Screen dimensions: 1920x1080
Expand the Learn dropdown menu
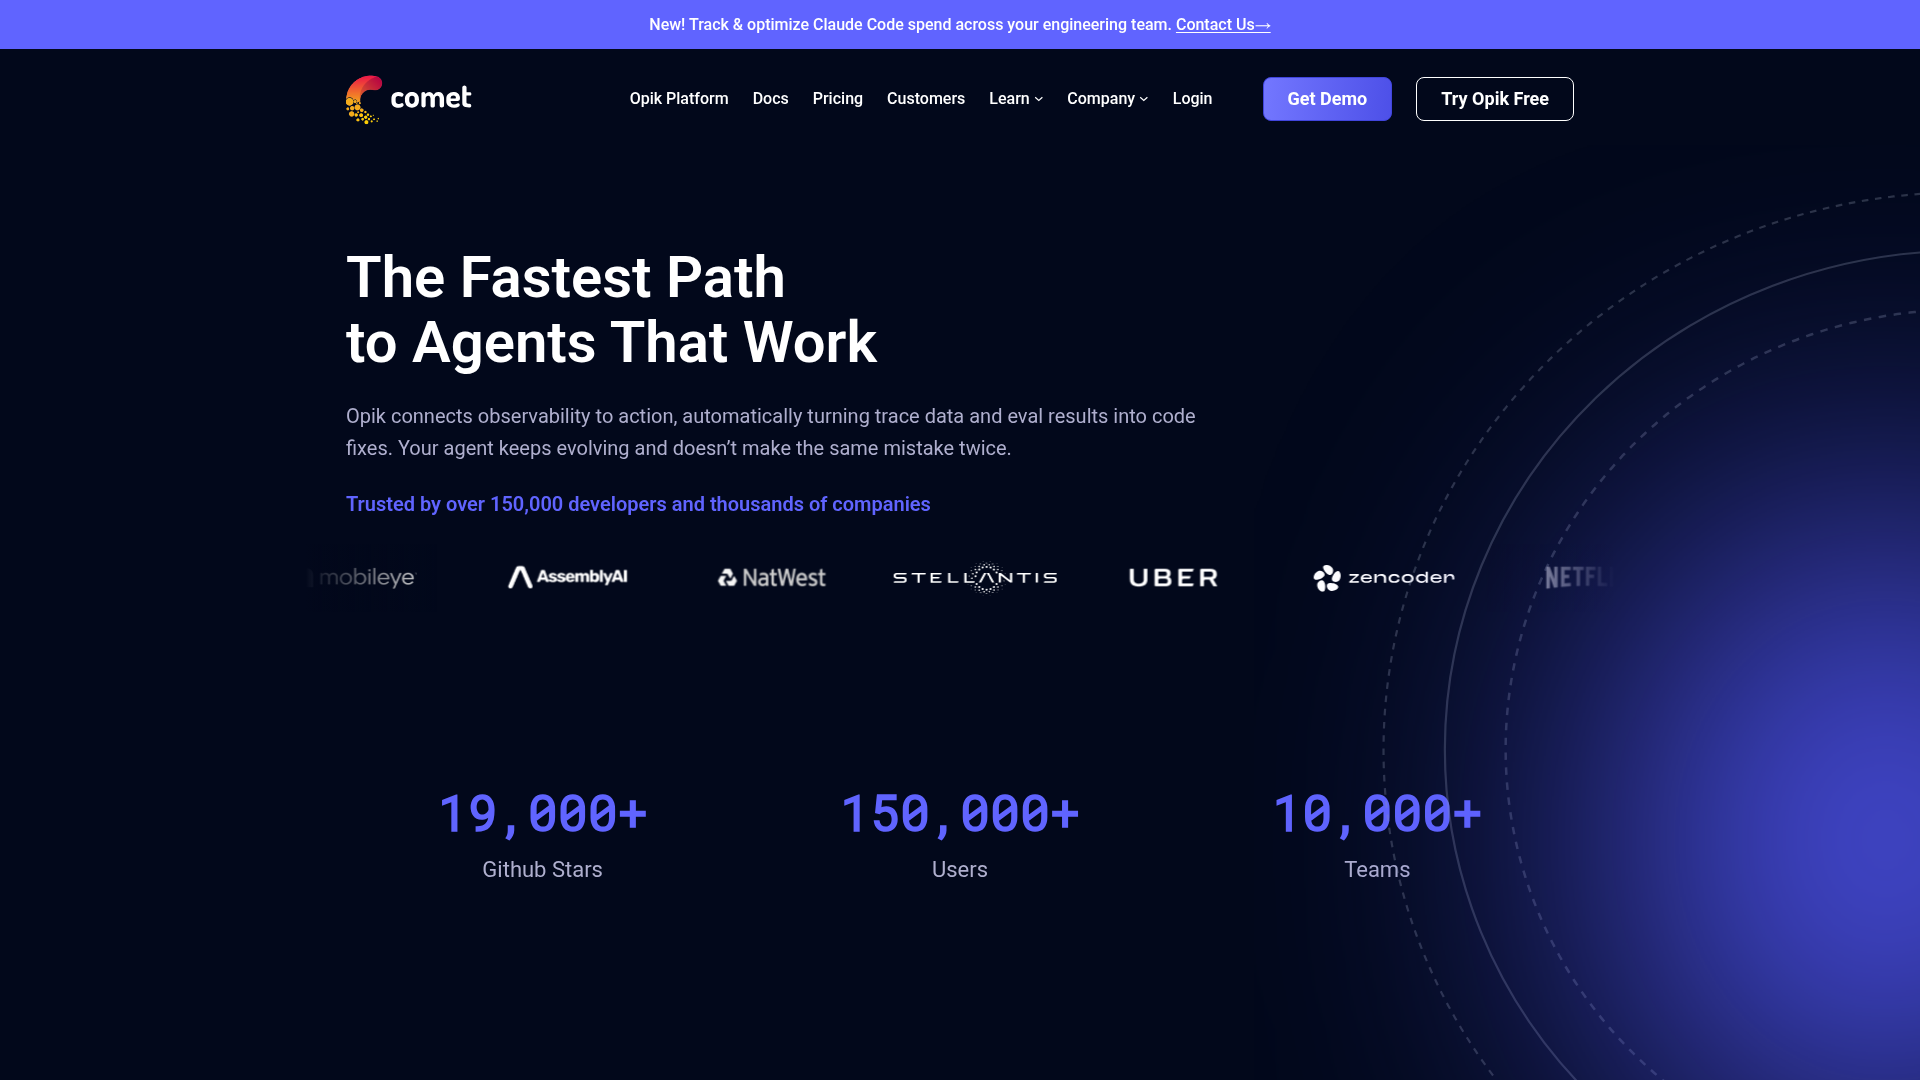[x=1015, y=99]
